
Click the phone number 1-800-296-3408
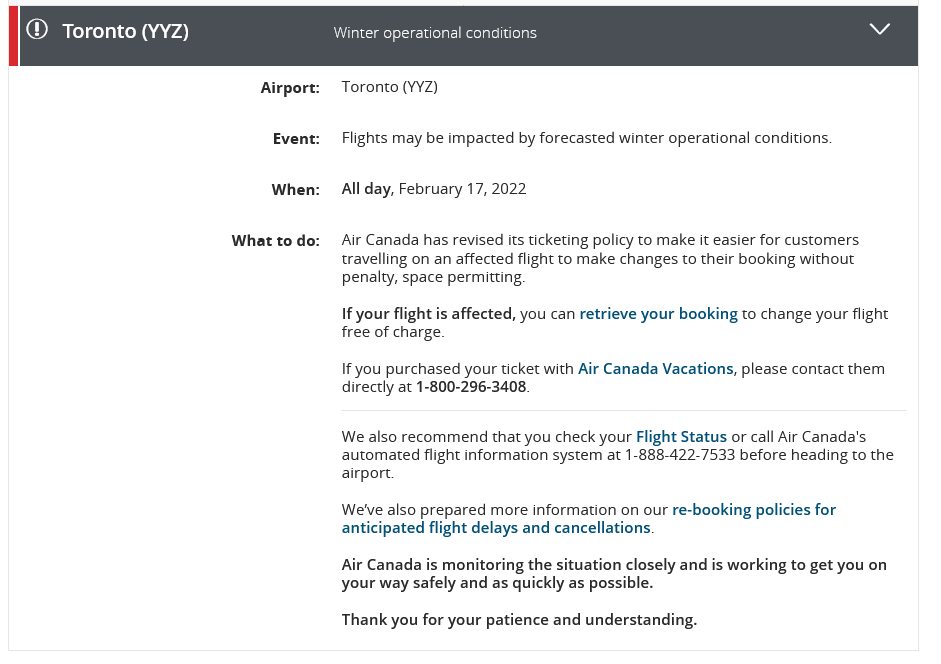(x=471, y=387)
